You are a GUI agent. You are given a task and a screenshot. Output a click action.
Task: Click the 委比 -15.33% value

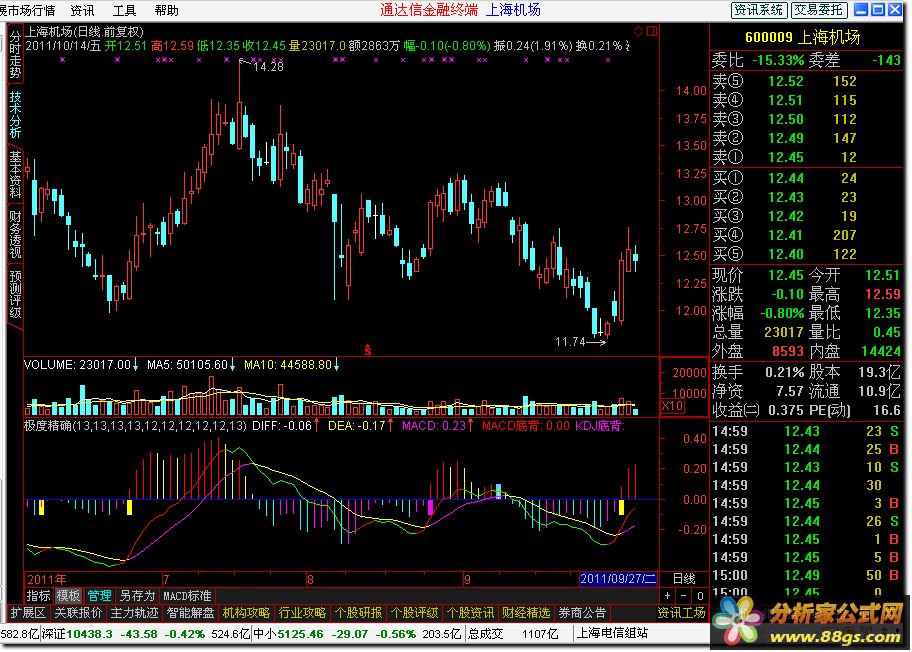778,60
